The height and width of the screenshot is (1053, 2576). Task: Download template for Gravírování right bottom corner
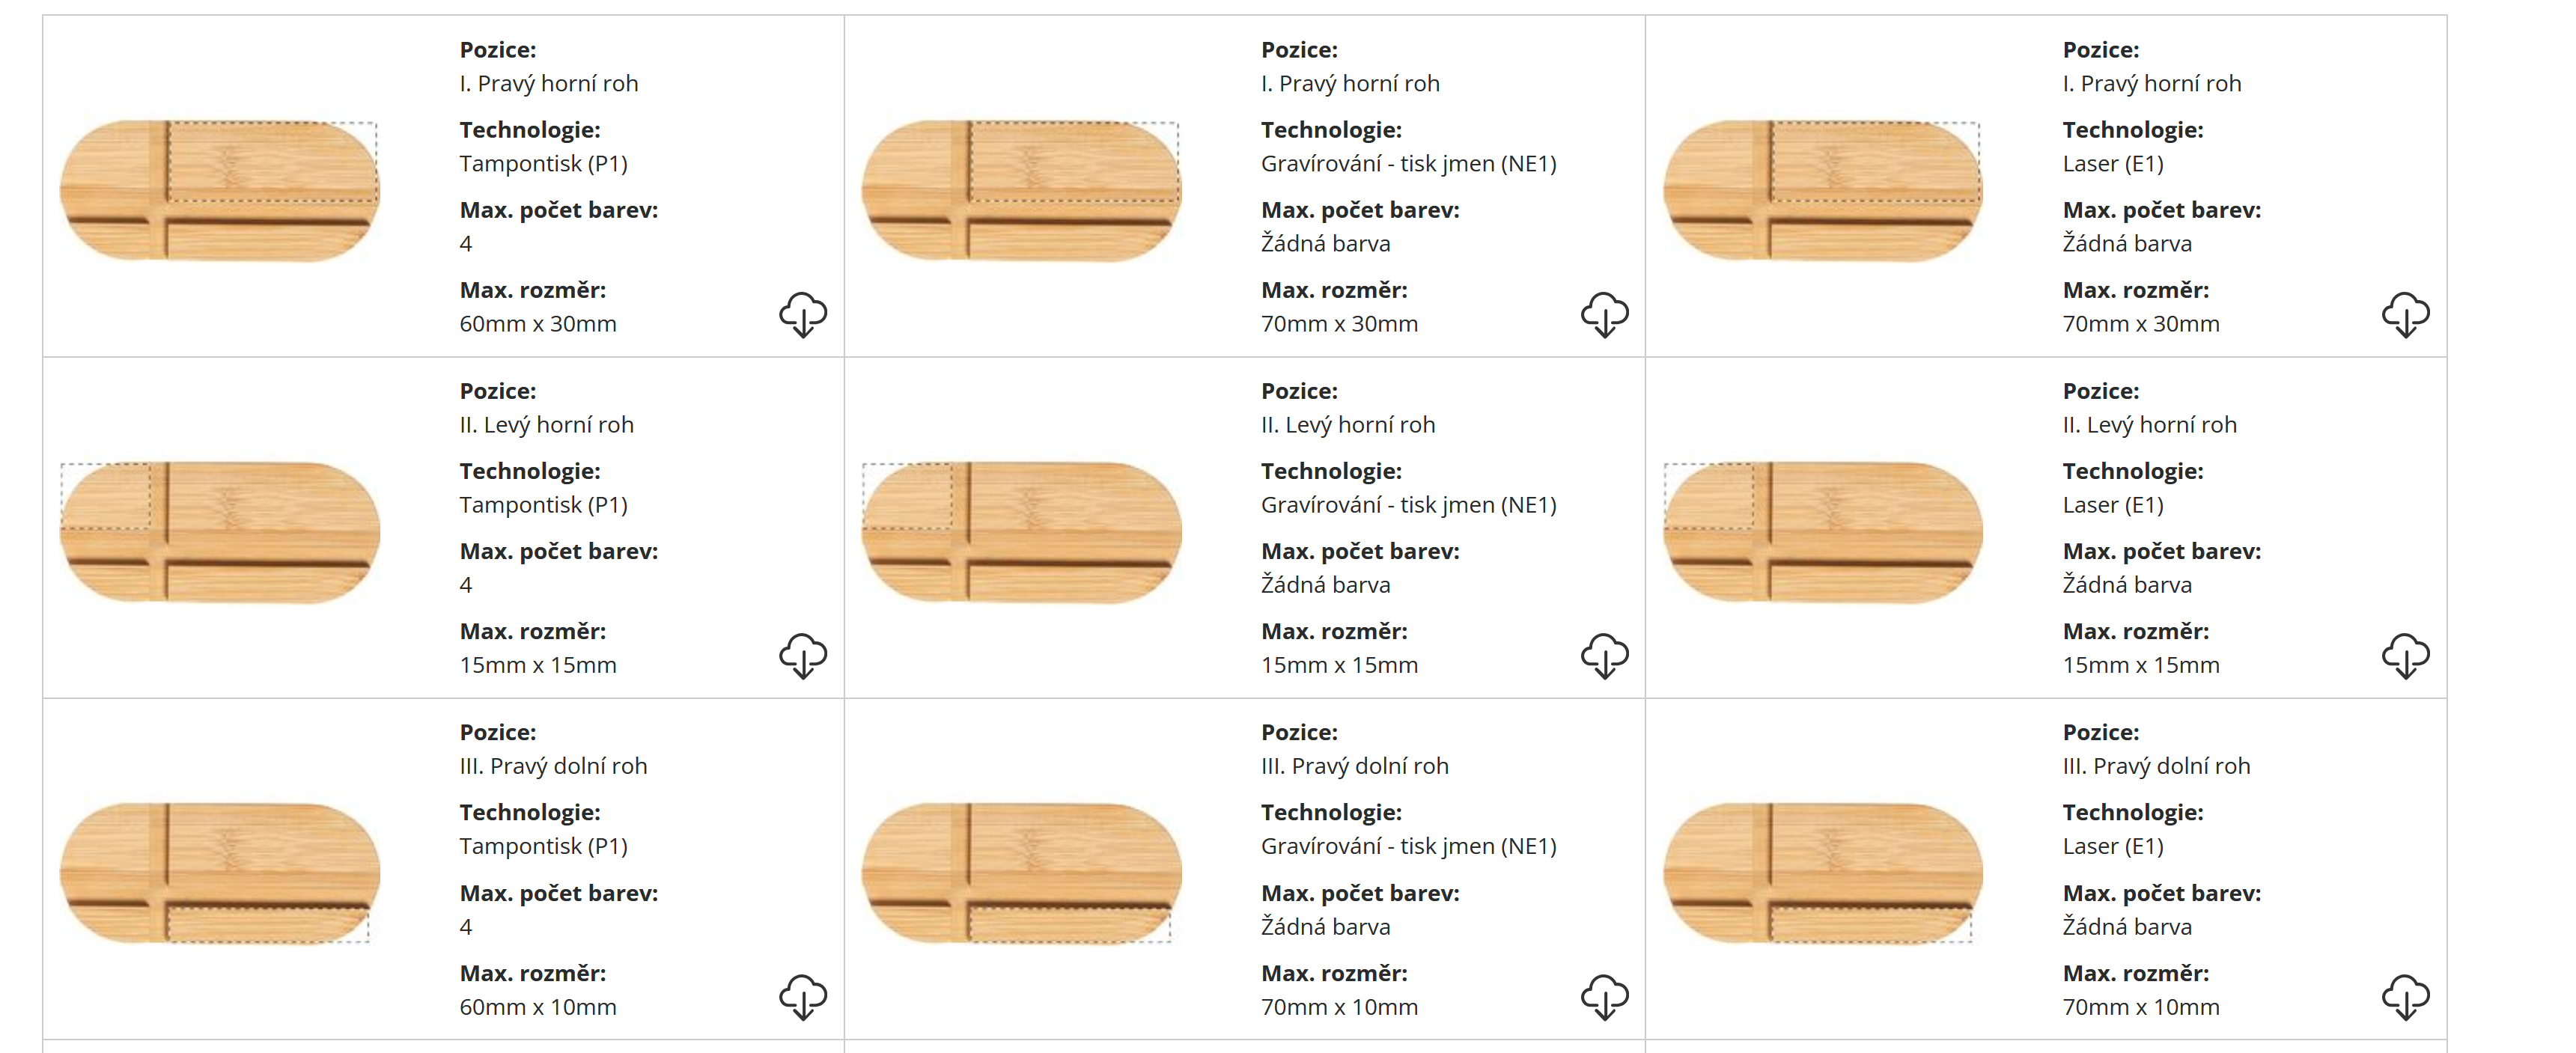1604,997
